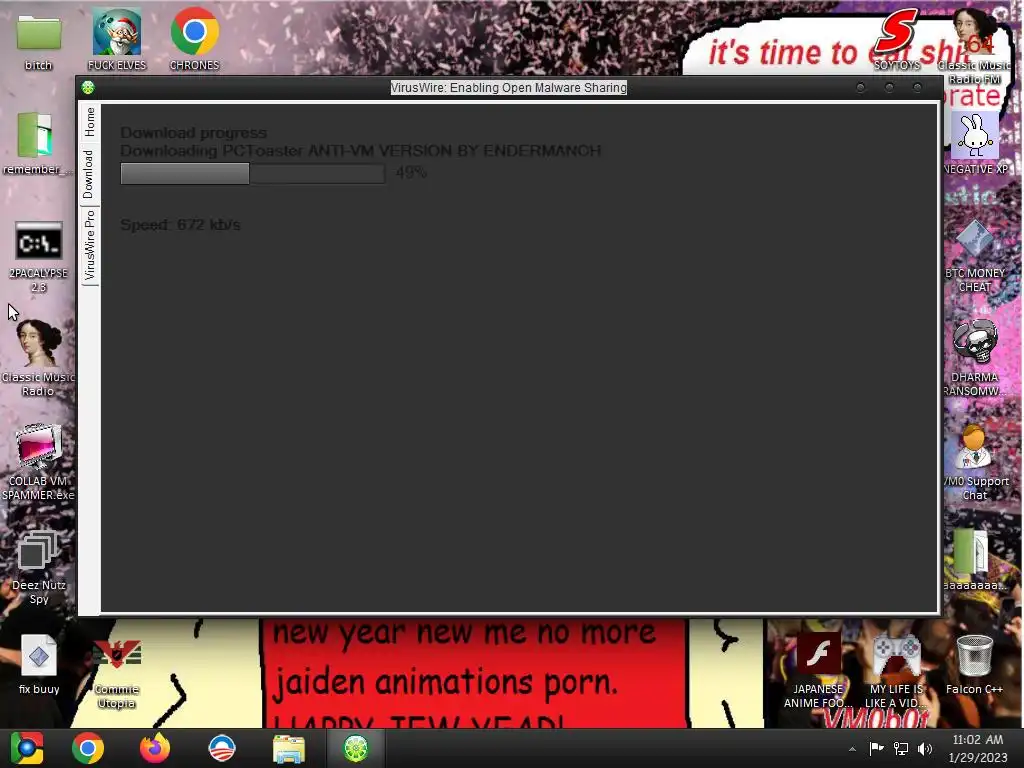The width and height of the screenshot is (1024, 768).
Task: Open network status tray icon
Action: click(901, 748)
